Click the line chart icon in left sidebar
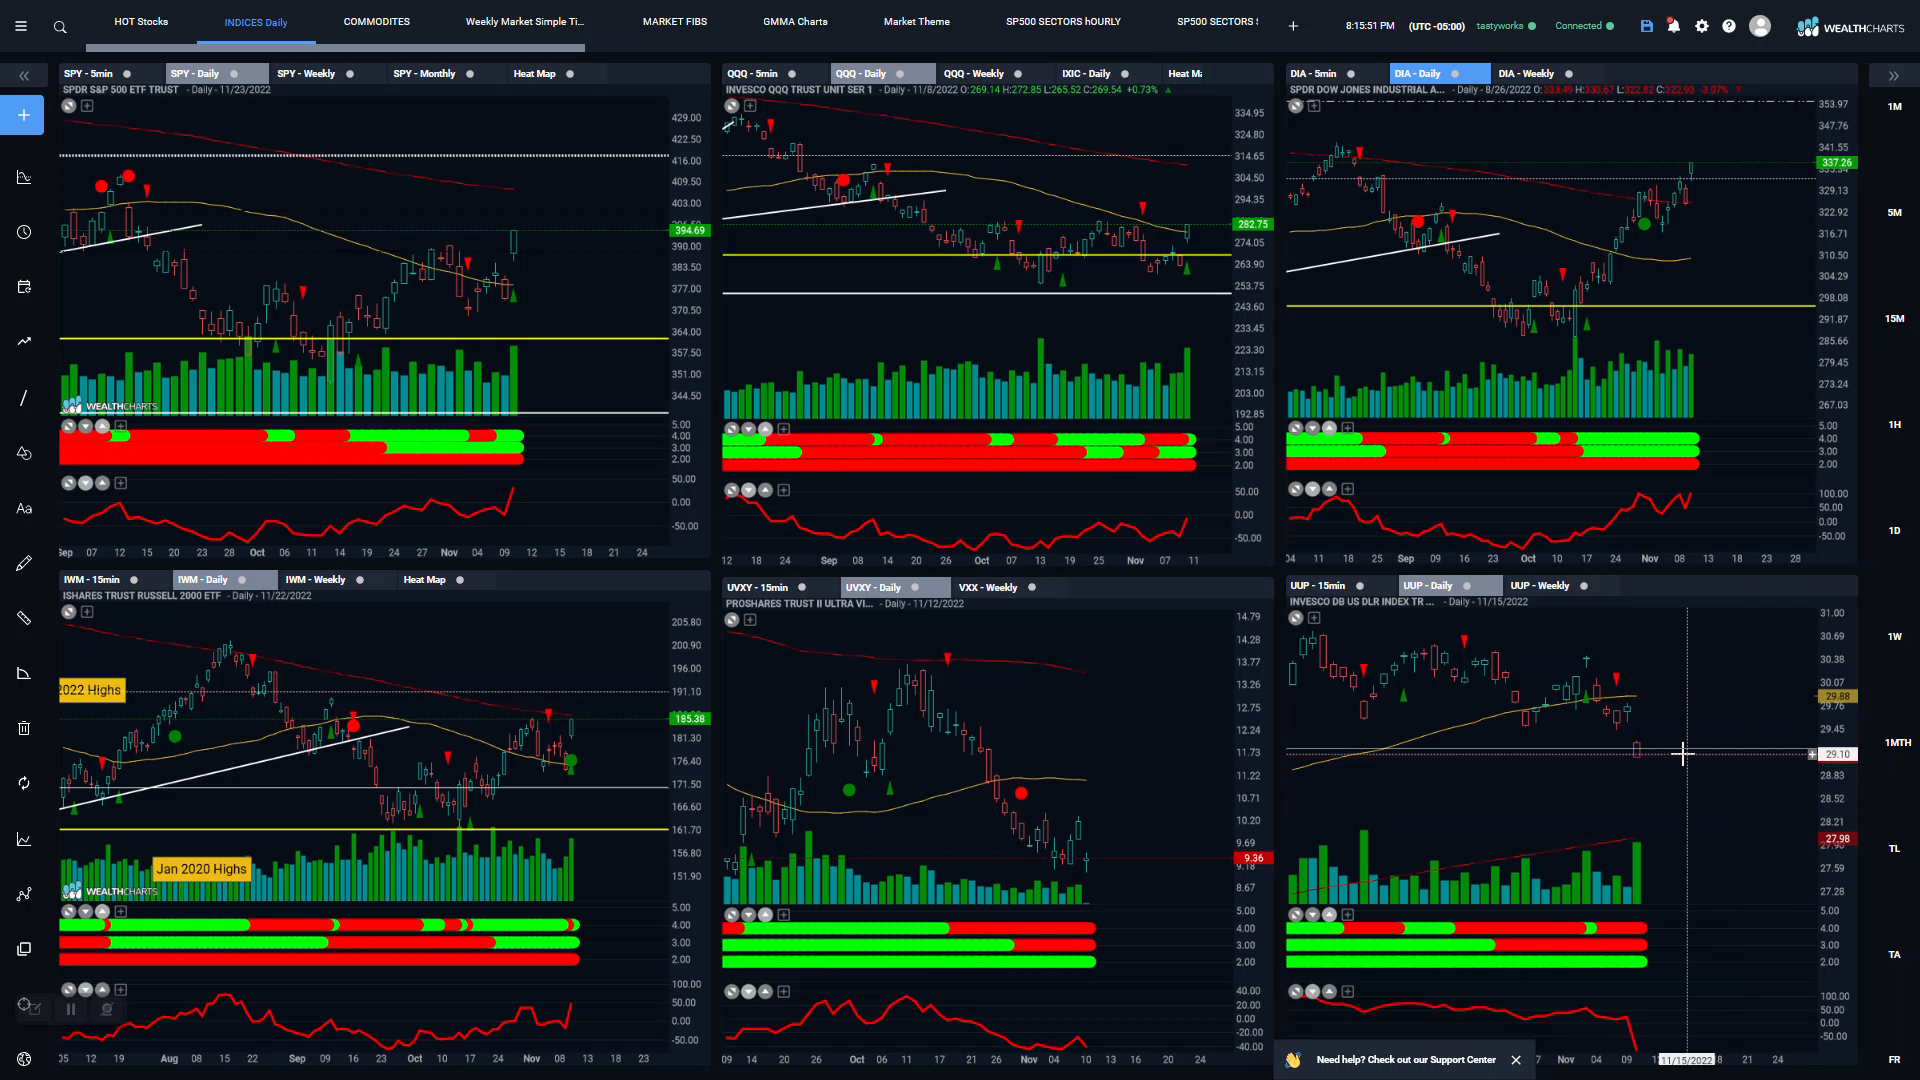The image size is (1920, 1080). [x=24, y=839]
